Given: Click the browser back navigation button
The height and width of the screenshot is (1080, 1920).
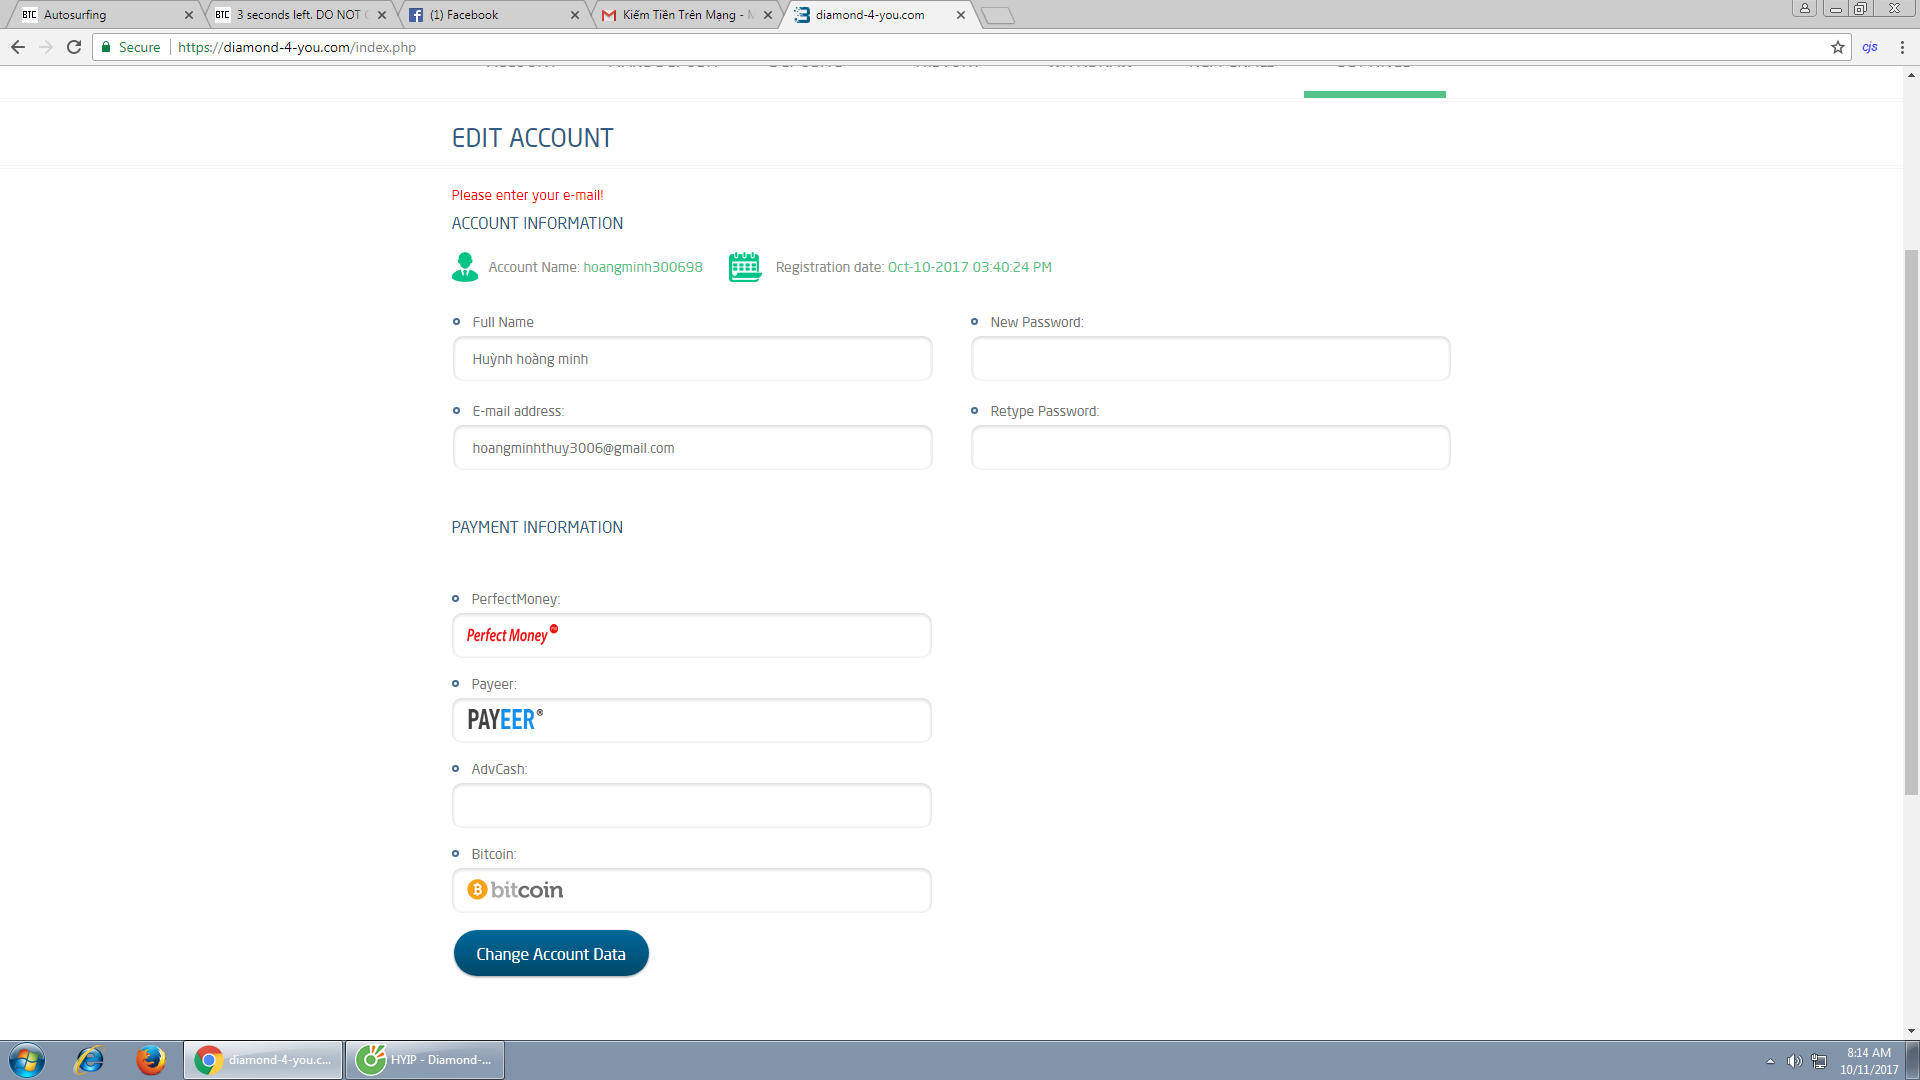Looking at the screenshot, I should click(18, 47).
